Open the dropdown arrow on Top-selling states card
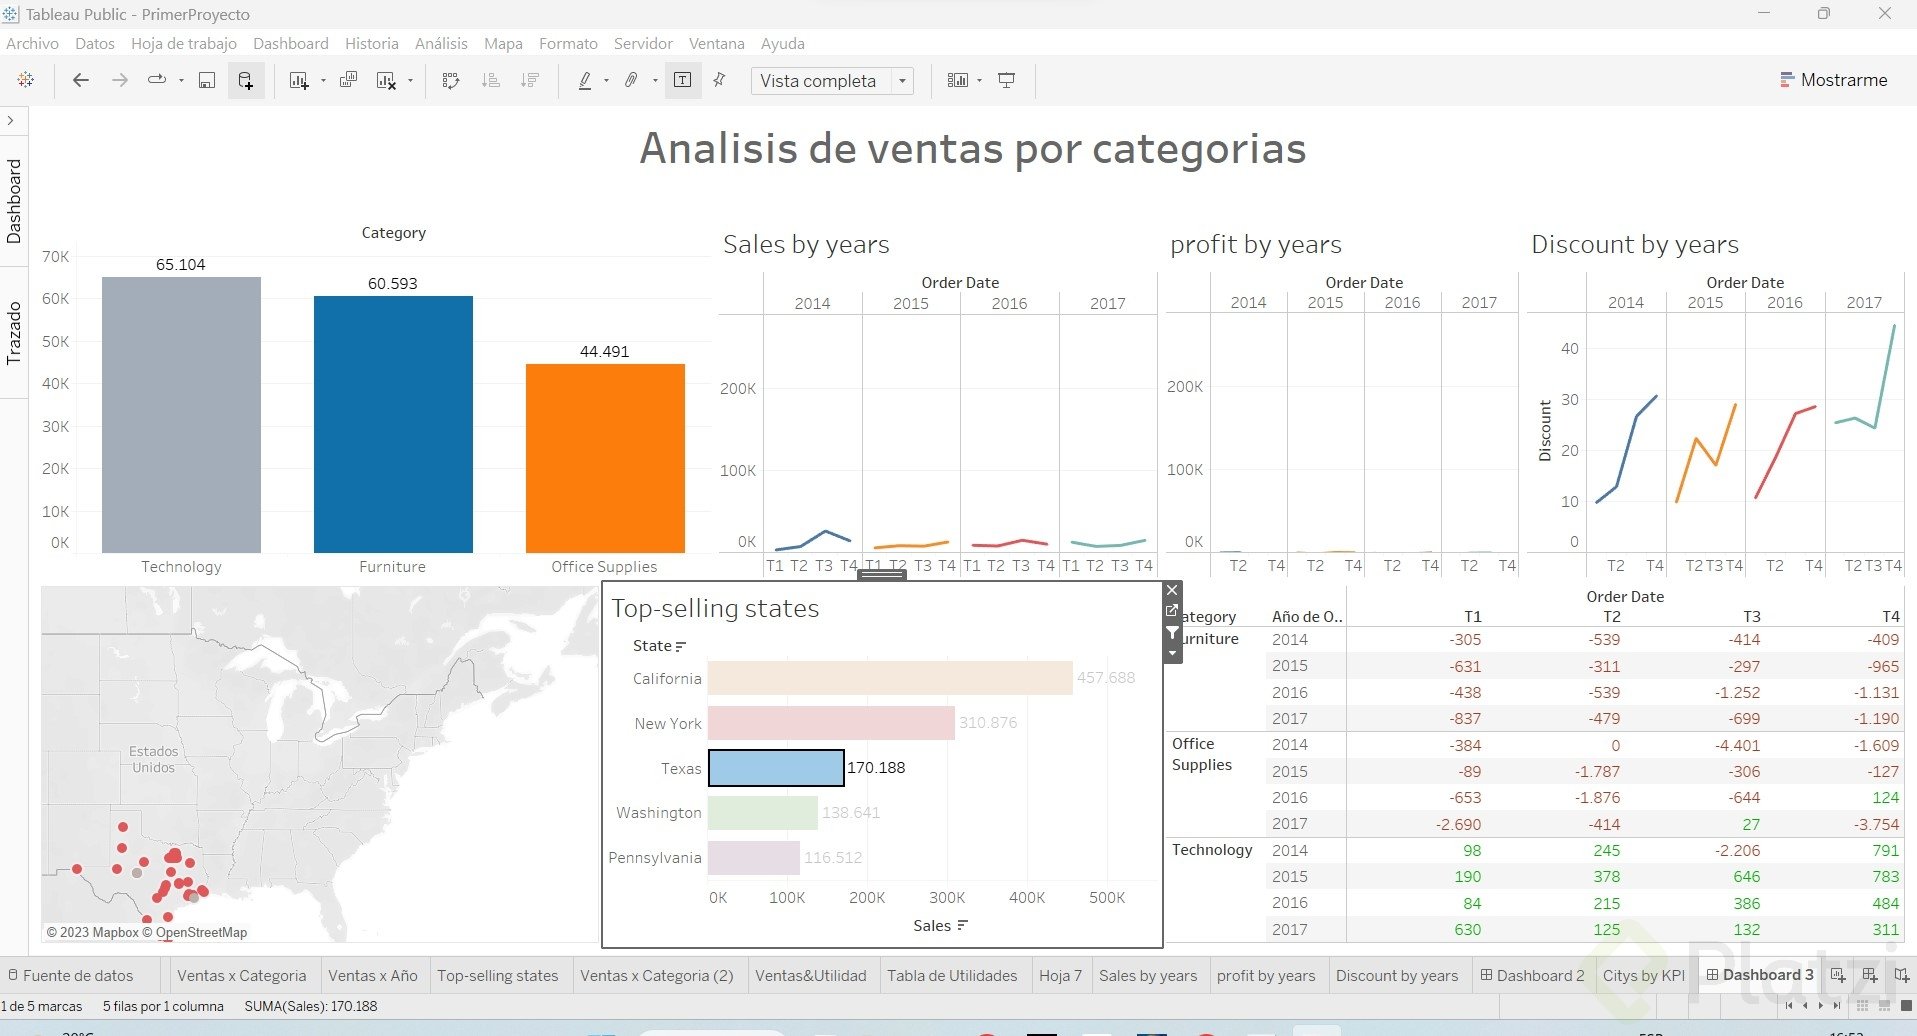 point(1172,653)
